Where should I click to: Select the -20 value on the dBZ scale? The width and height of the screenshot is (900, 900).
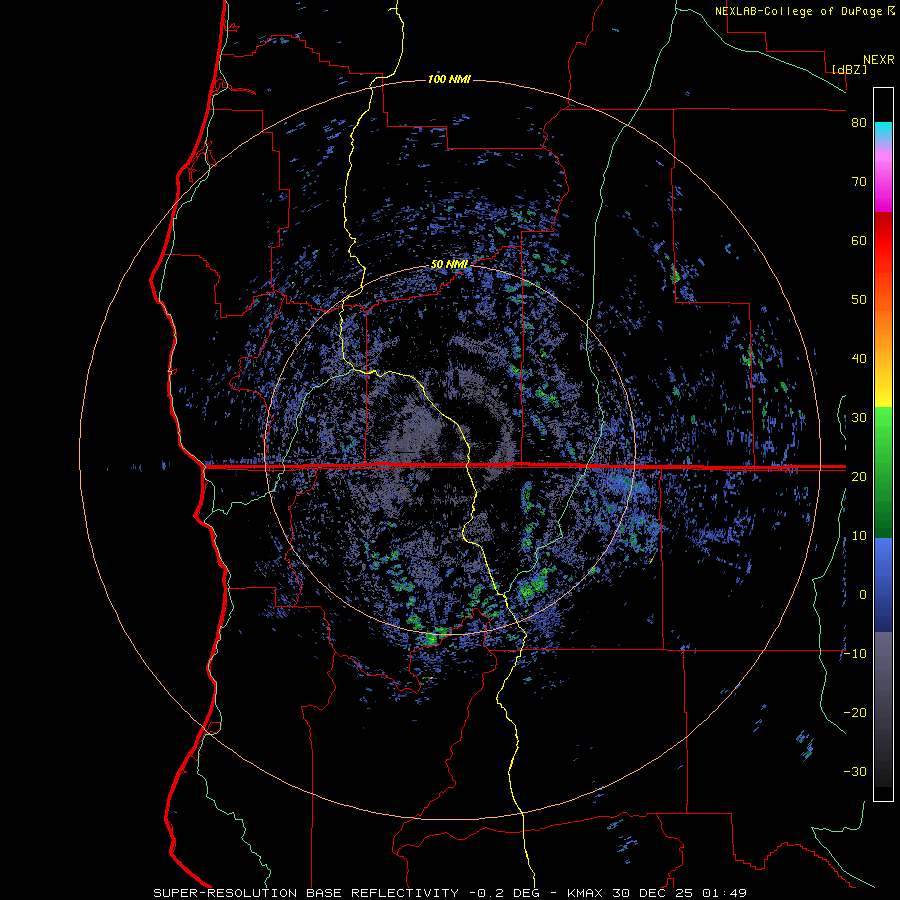pyautogui.click(x=855, y=712)
